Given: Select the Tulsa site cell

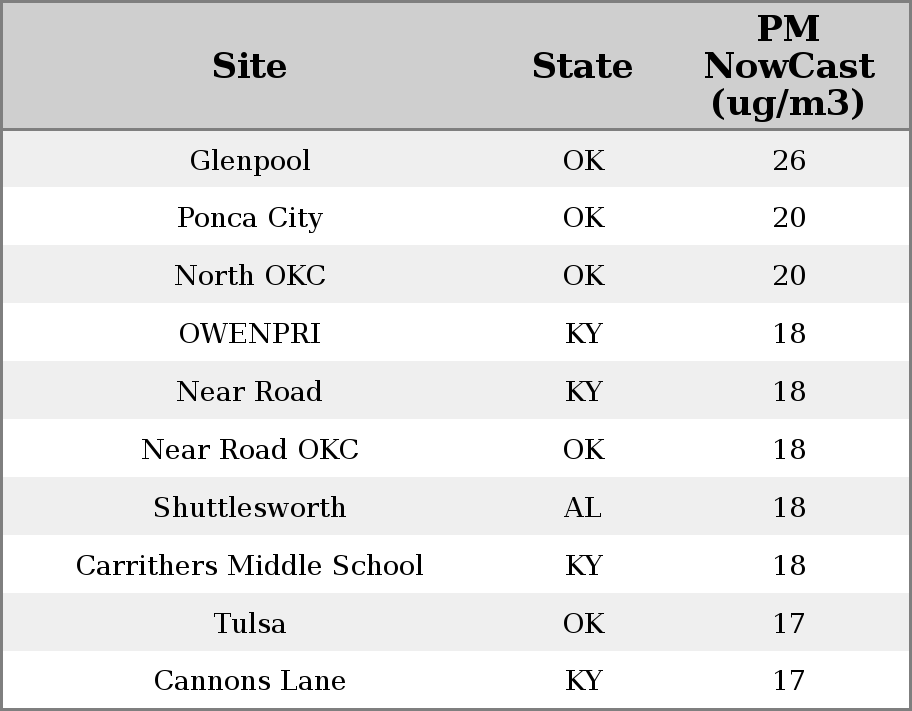Looking at the screenshot, I should click(250, 624).
